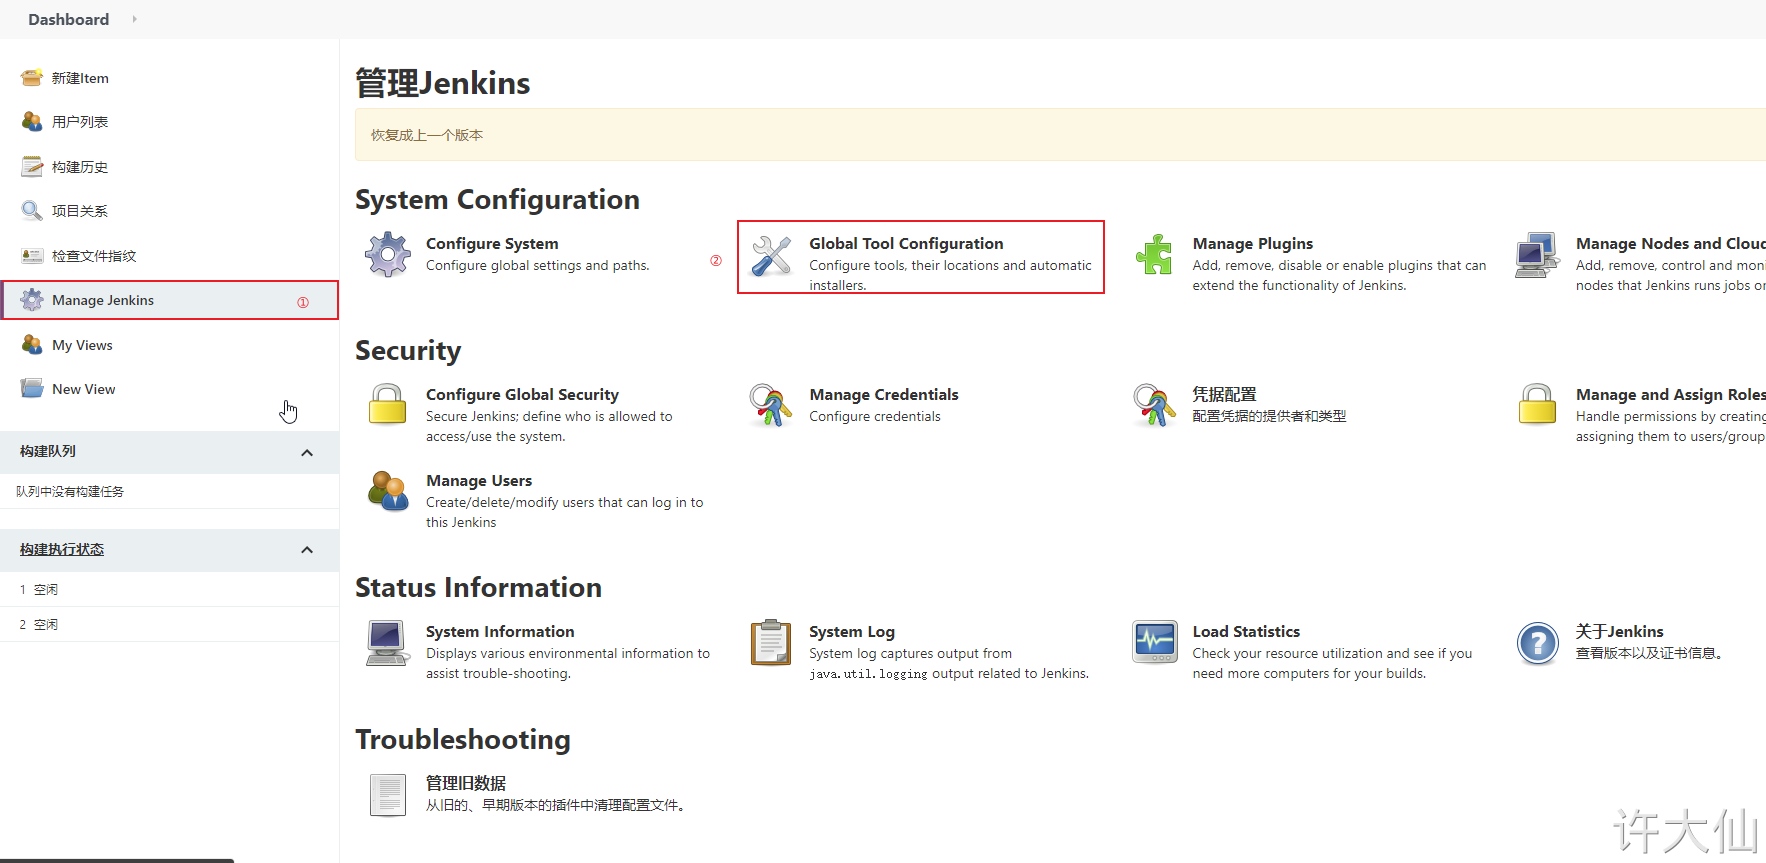Open Manage and Assign Roles link
1766x863 pixels.
tap(1670, 394)
